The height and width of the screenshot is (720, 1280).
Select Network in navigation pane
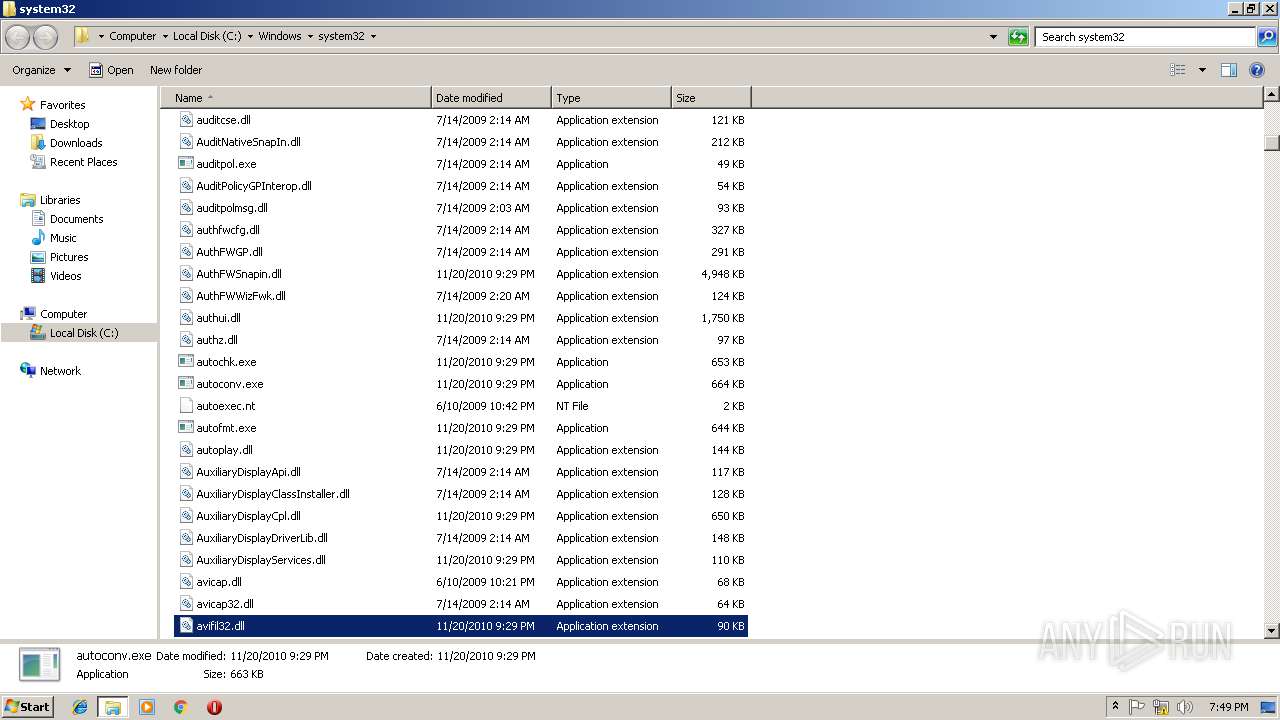60,371
